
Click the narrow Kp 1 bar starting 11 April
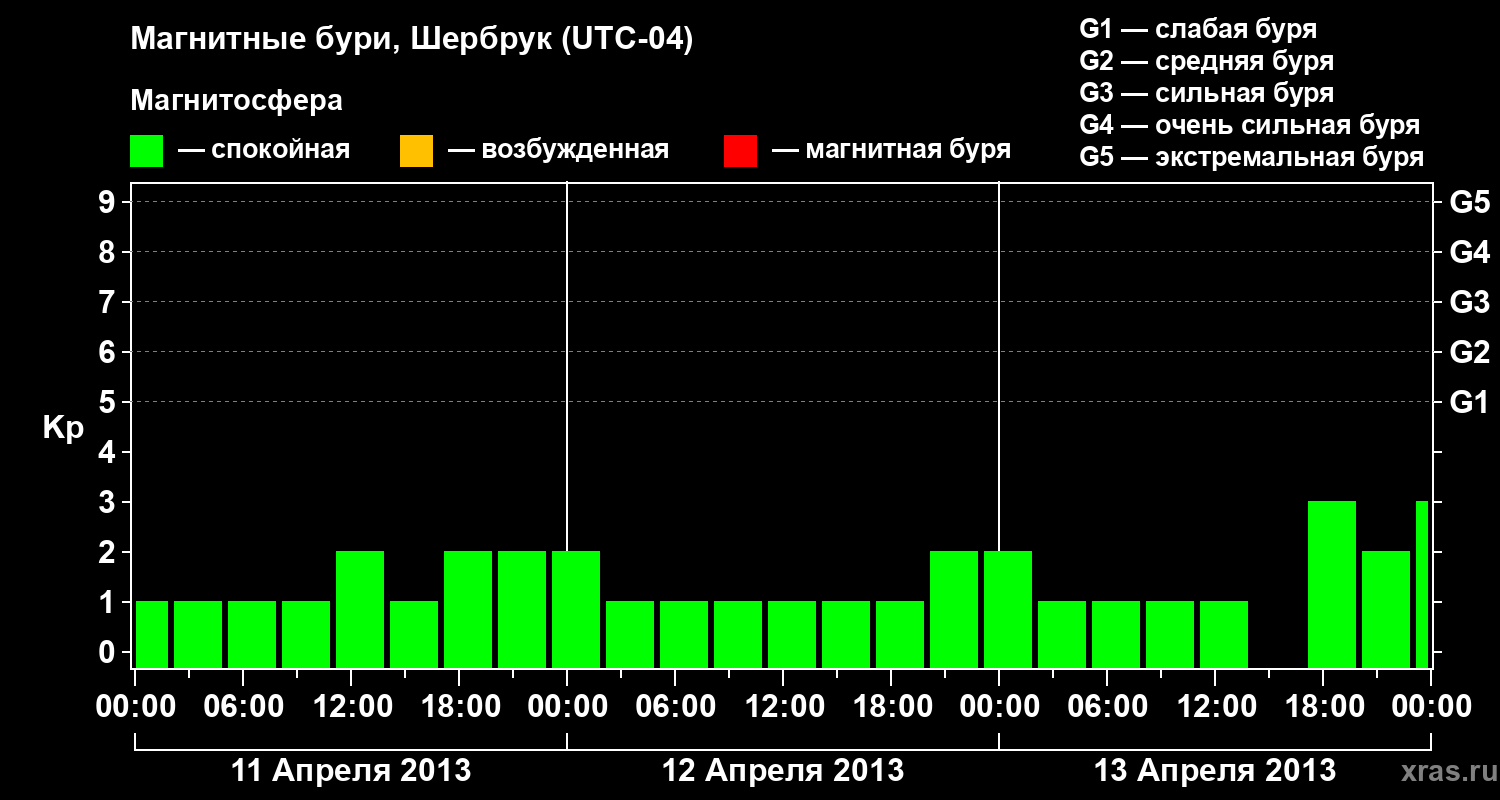point(152,634)
